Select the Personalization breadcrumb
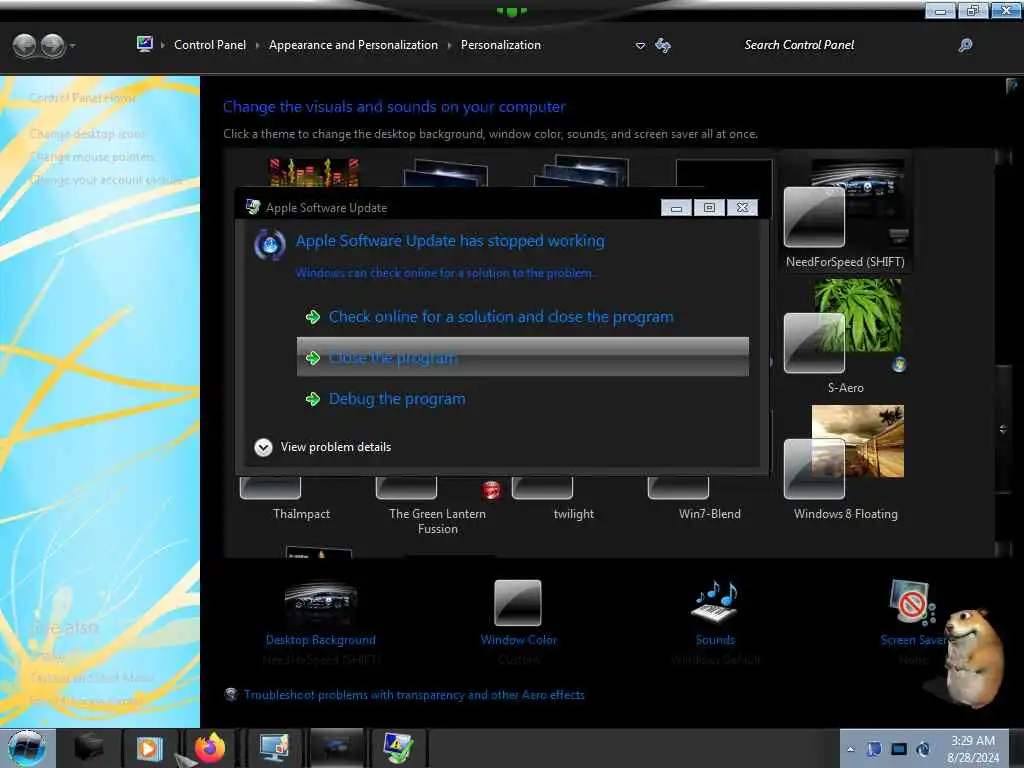1024x768 pixels. coord(500,45)
